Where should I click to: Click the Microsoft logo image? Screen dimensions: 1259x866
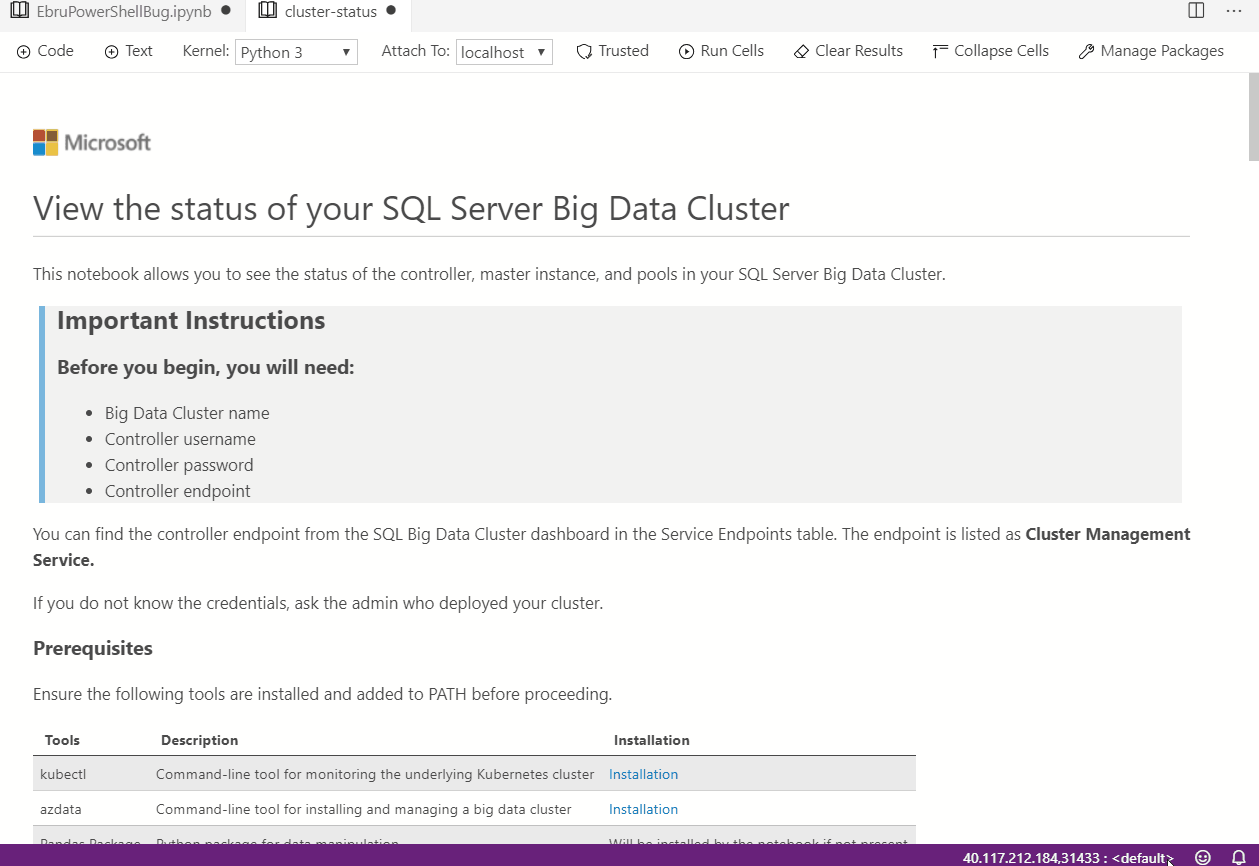tap(92, 142)
